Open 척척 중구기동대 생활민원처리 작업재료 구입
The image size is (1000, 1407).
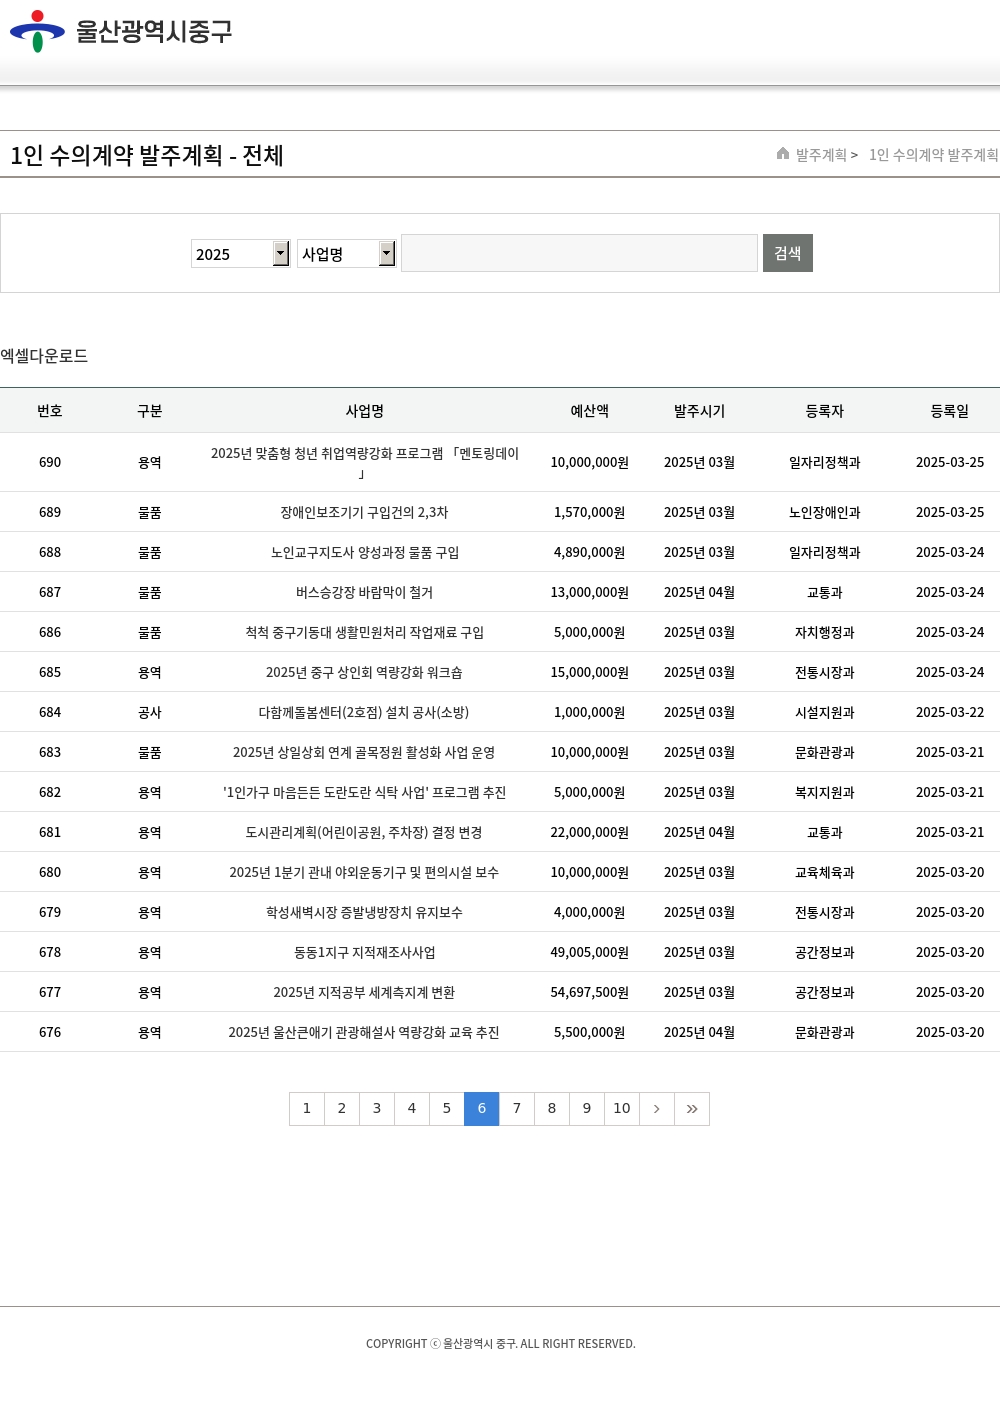(365, 633)
